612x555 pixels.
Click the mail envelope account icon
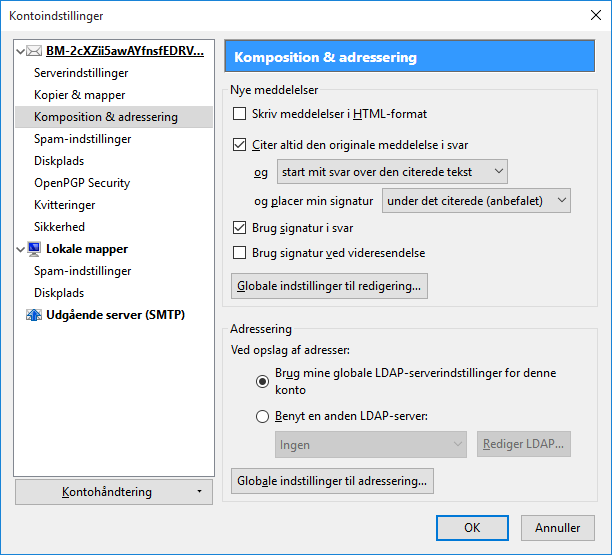(x=34, y=51)
